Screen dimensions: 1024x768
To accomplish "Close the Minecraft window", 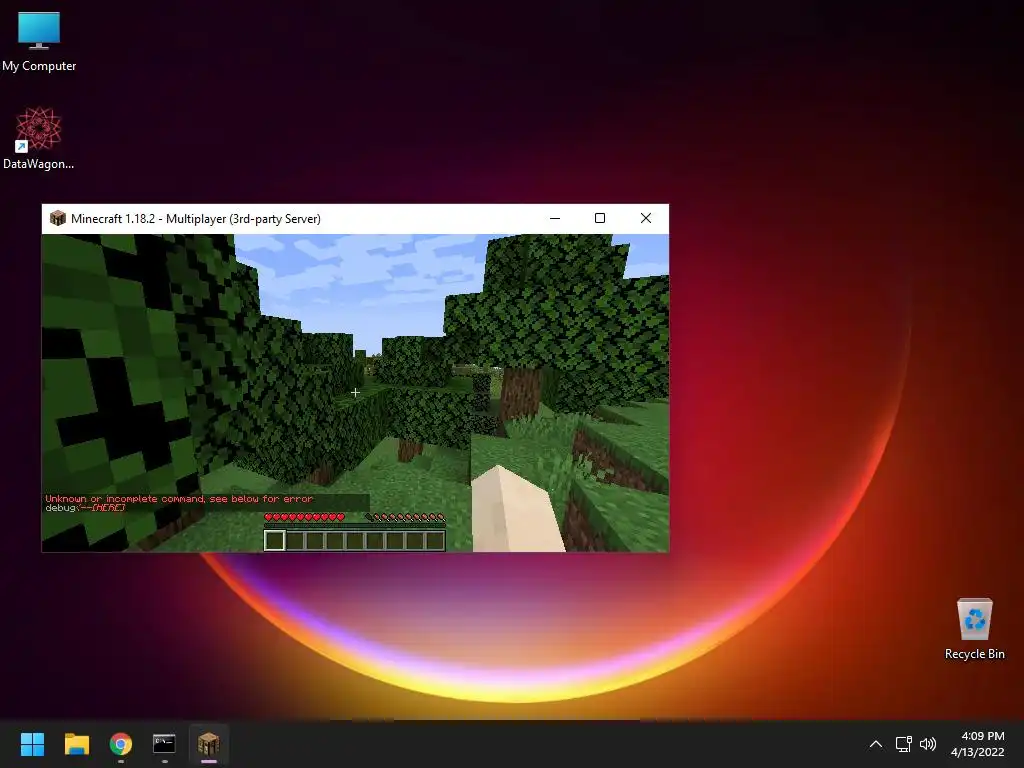I will pos(646,218).
